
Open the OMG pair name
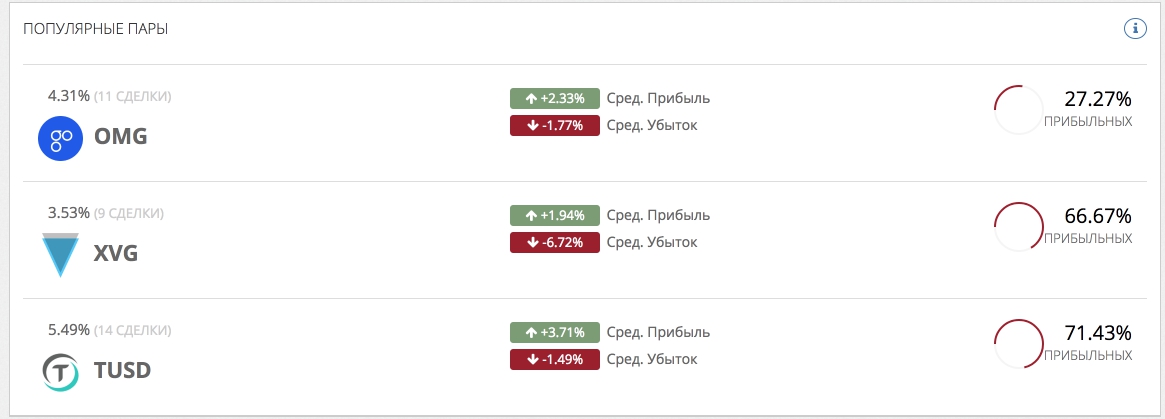(x=120, y=138)
